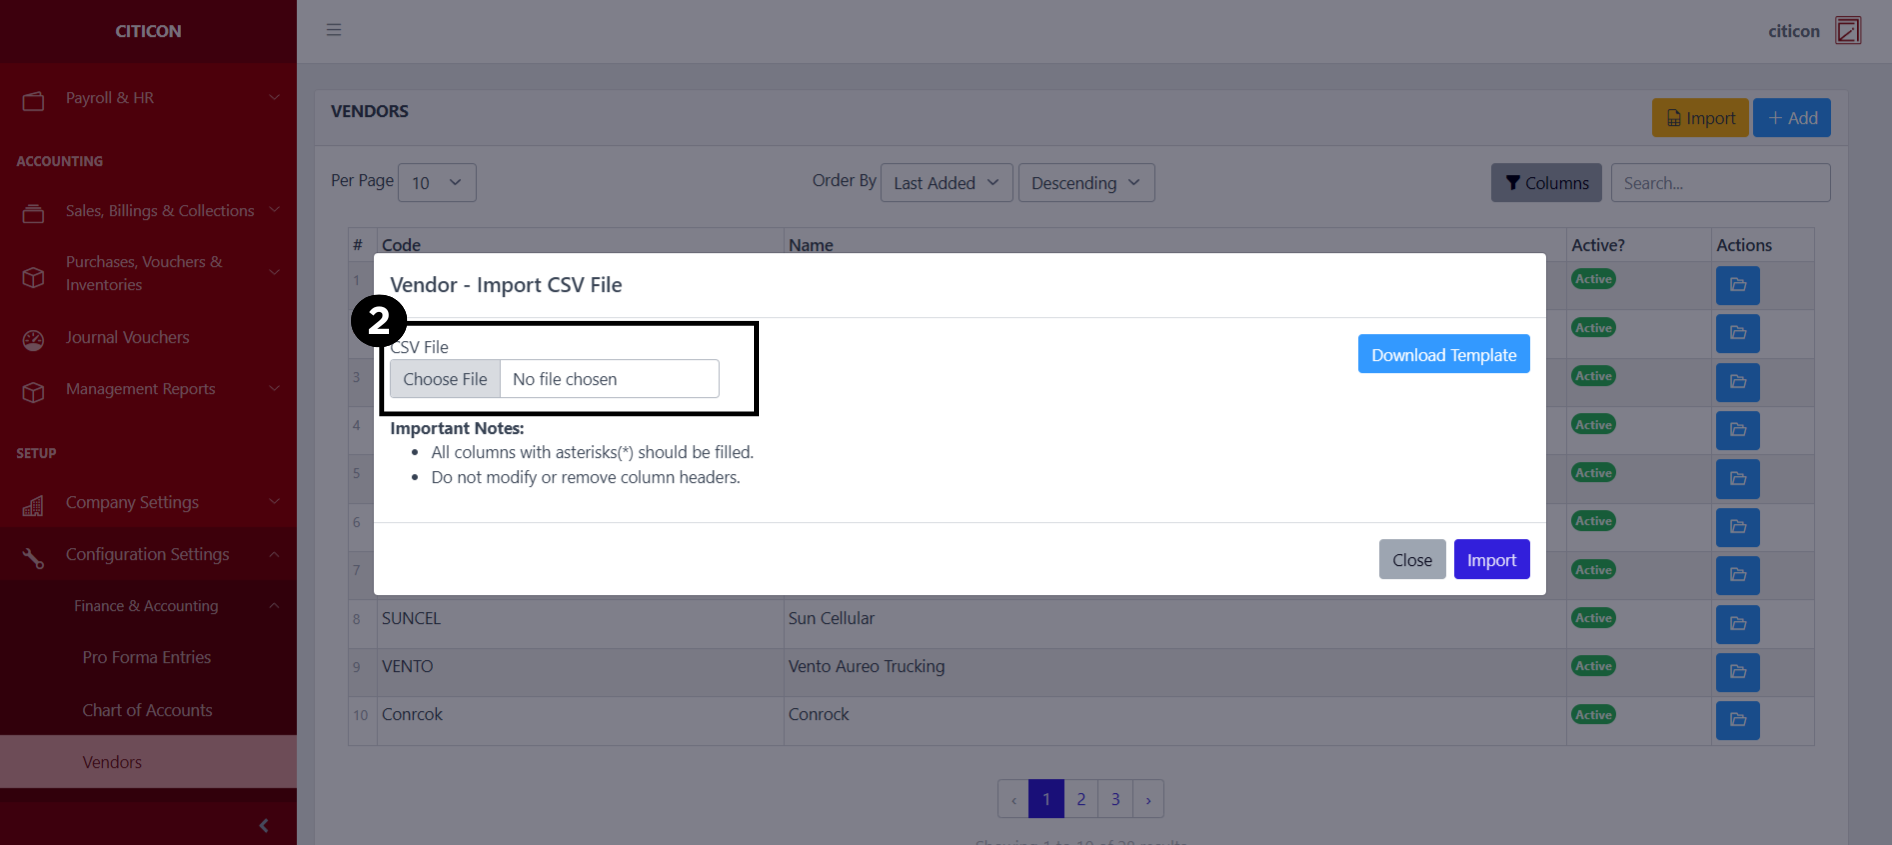Open folder action icon for Conrock row
1892x845 pixels.
[x=1737, y=719]
